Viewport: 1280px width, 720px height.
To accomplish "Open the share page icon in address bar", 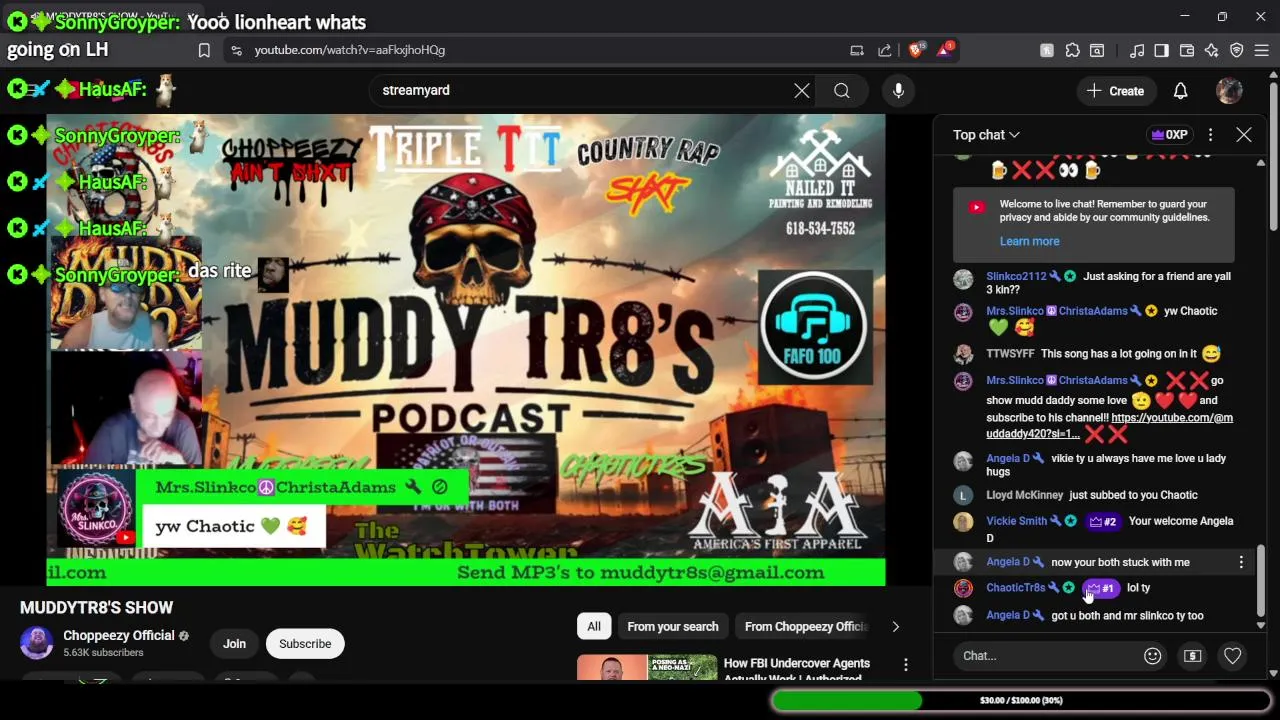I will click(884, 50).
